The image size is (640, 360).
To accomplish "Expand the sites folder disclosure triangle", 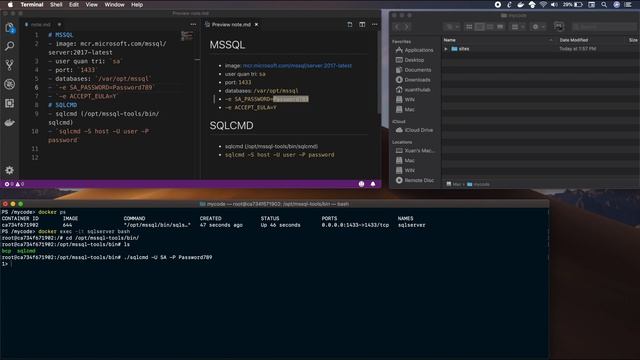I will click(x=446, y=49).
